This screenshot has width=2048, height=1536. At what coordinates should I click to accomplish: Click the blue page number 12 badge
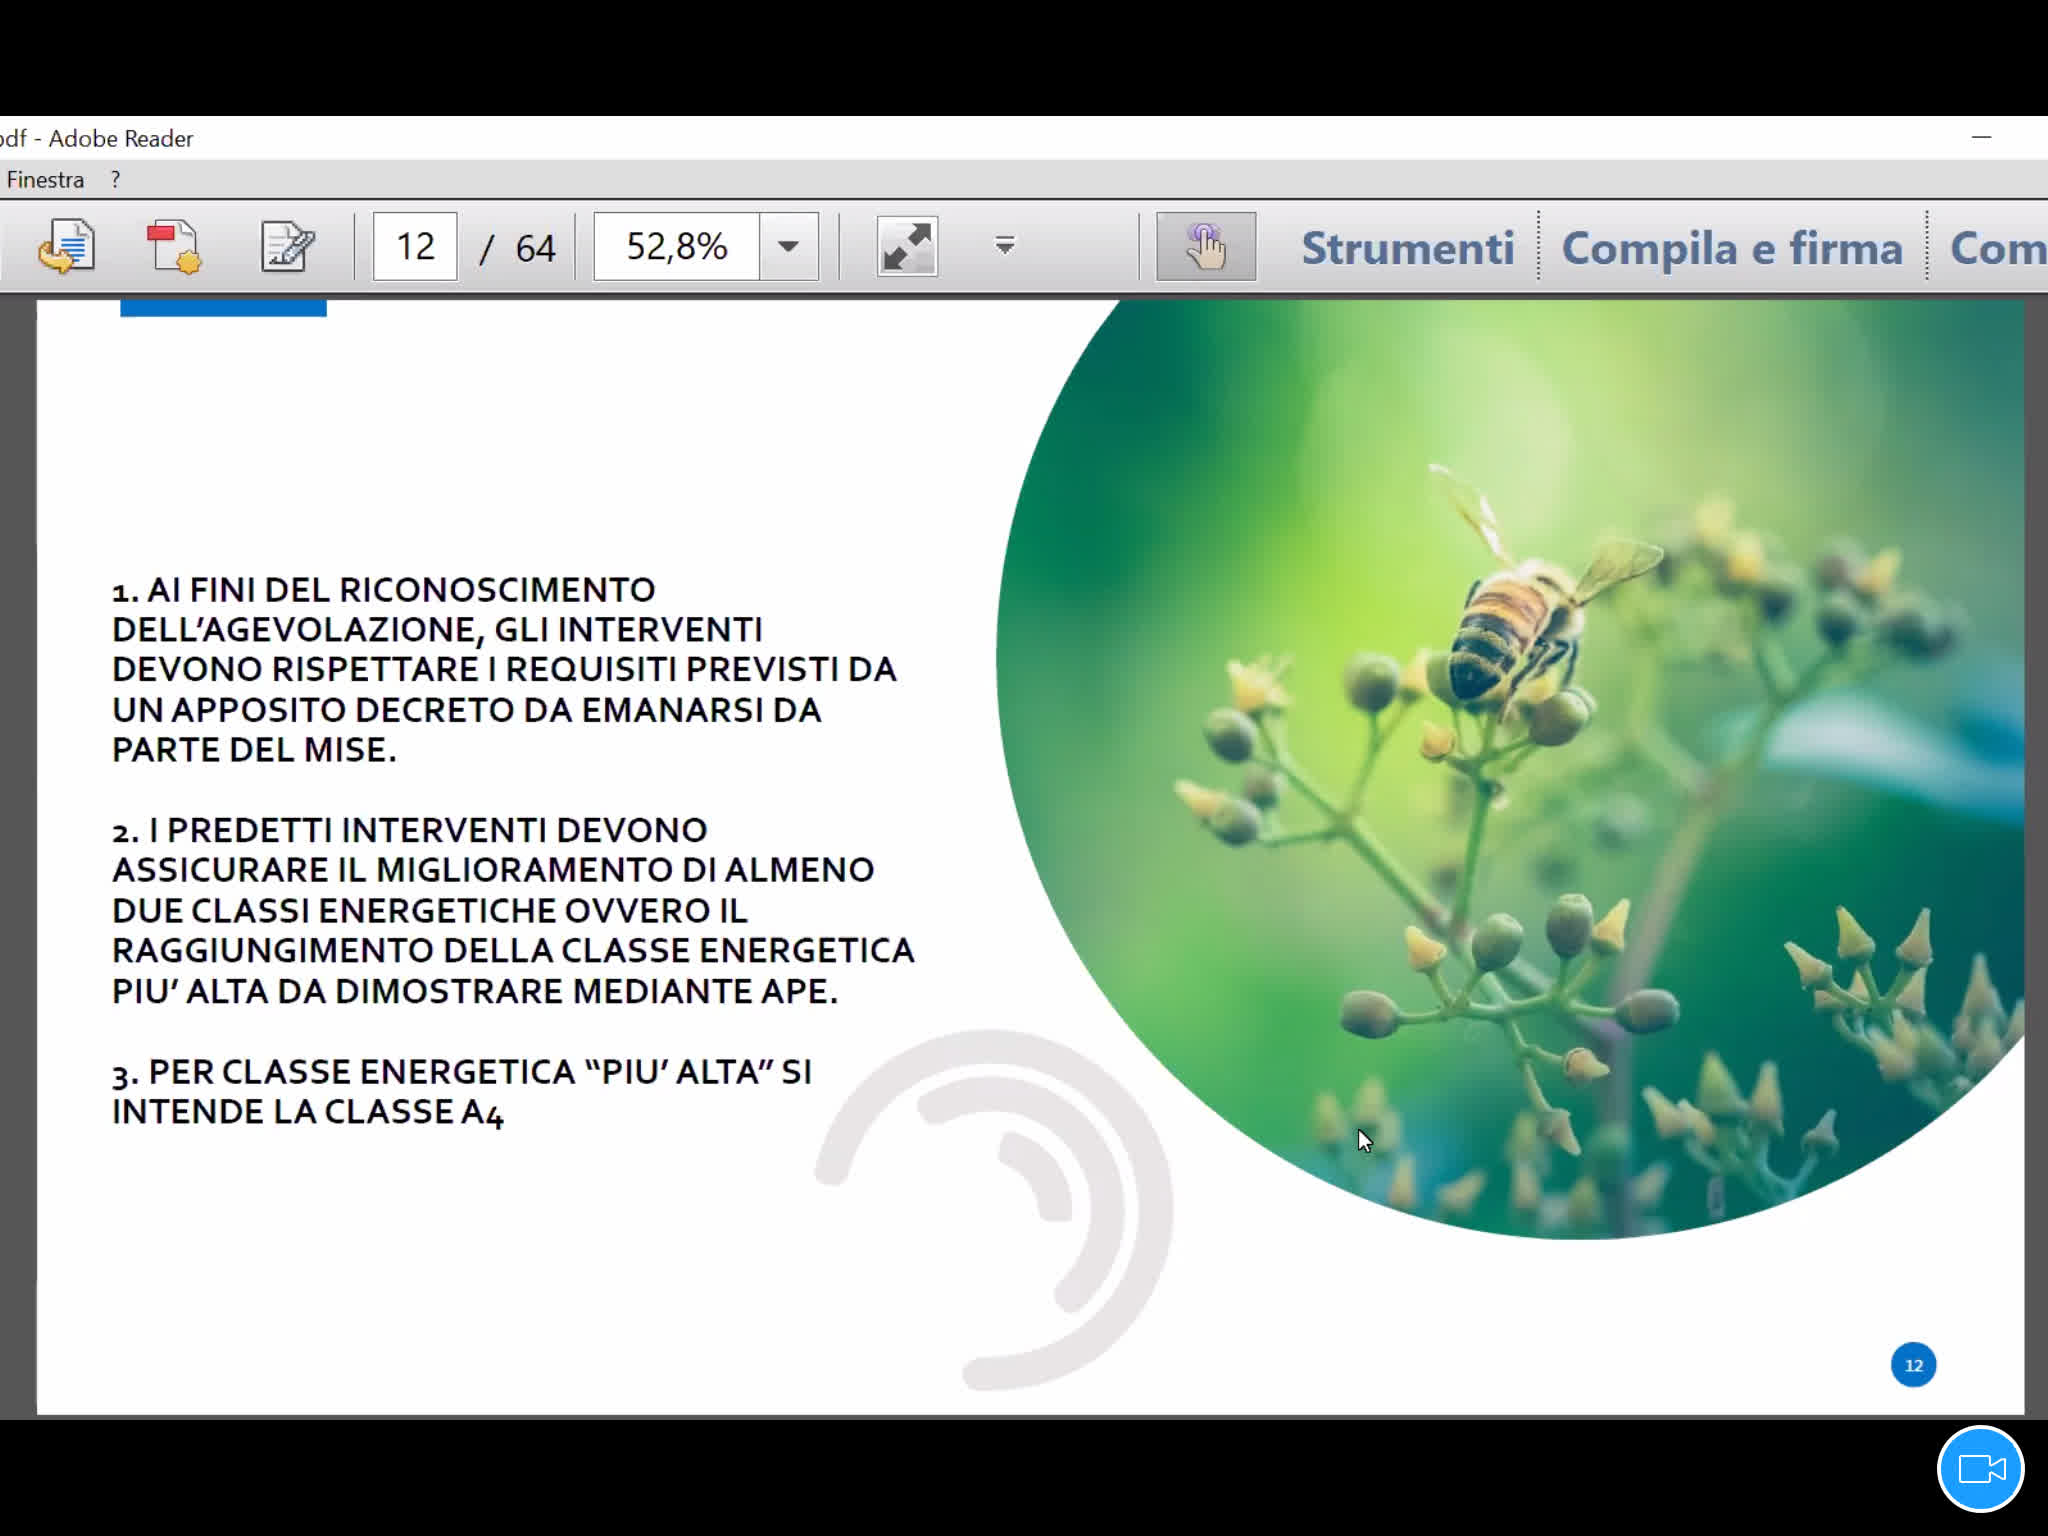pos(1913,1365)
